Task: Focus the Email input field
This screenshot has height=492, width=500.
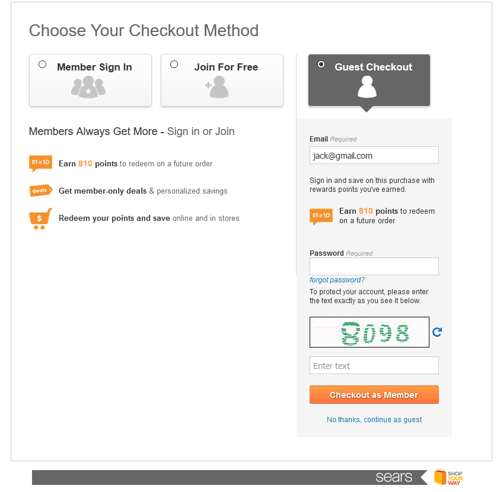Action: coord(374,155)
